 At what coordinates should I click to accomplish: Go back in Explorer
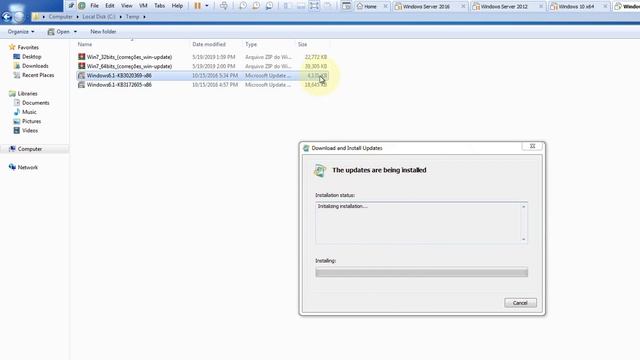[7, 17]
